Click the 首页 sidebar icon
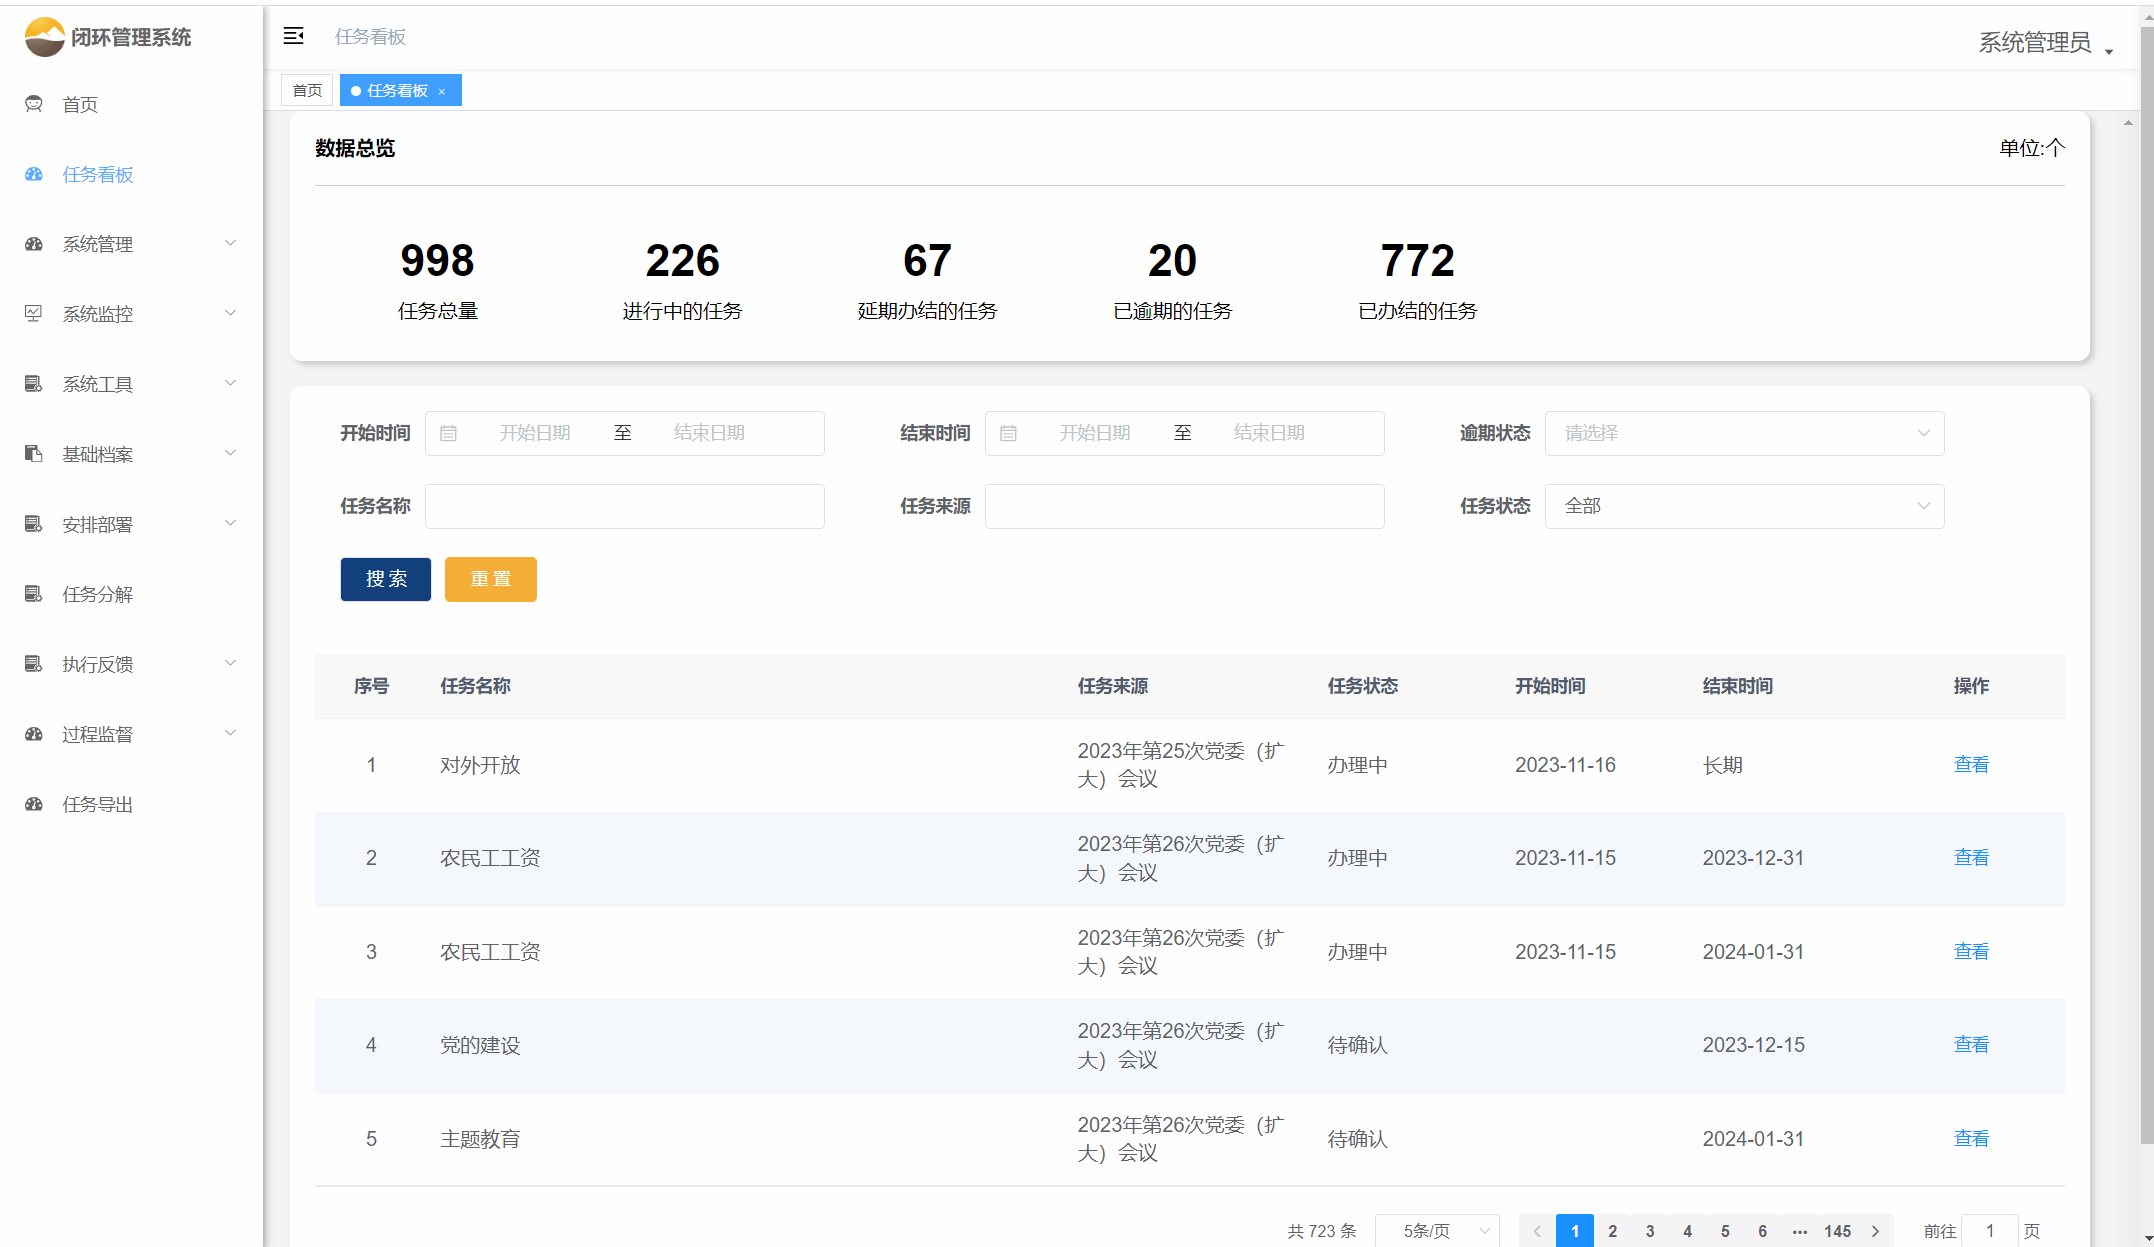The height and width of the screenshot is (1247, 2154). [34, 104]
